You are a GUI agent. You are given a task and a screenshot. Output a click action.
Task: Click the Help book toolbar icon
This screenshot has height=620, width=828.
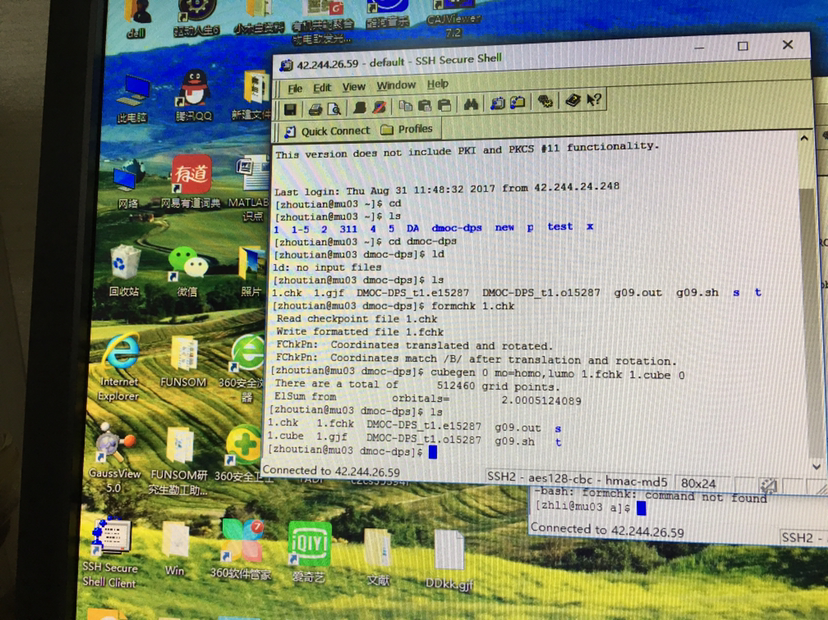573,100
